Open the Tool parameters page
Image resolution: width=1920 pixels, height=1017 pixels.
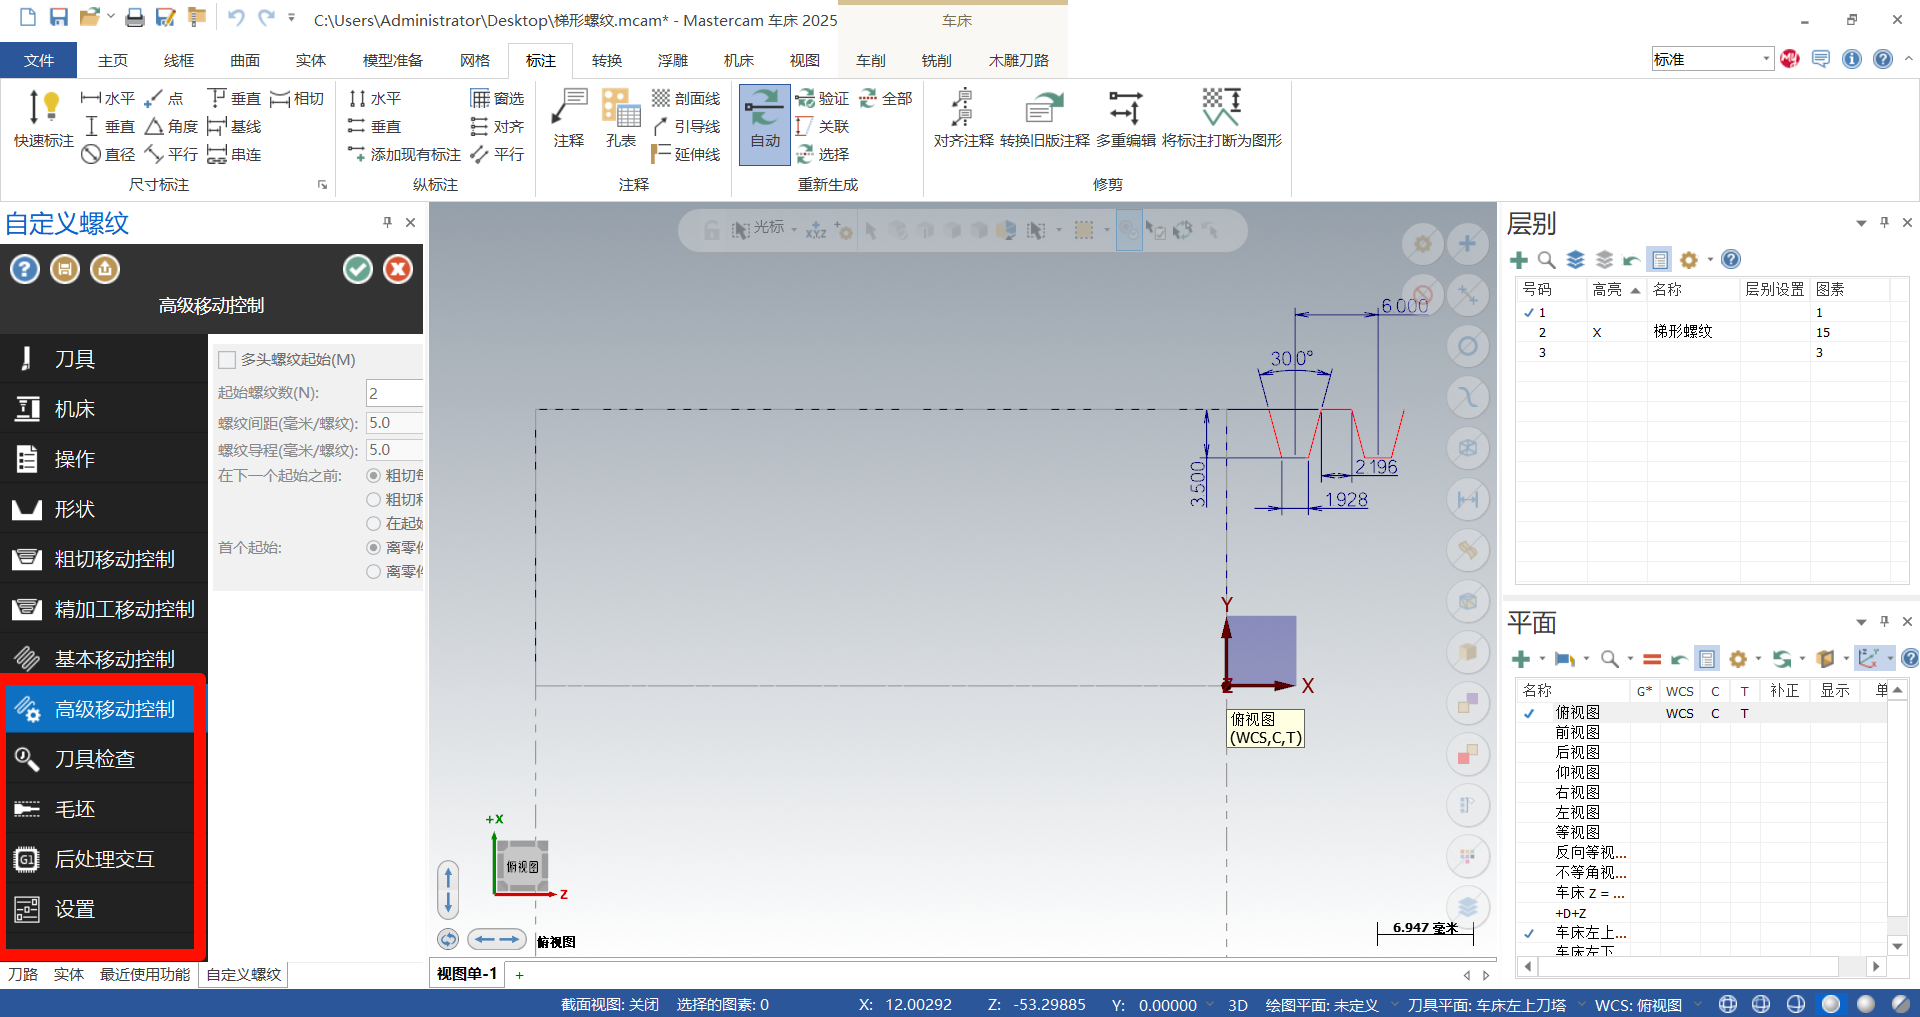click(x=104, y=359)
